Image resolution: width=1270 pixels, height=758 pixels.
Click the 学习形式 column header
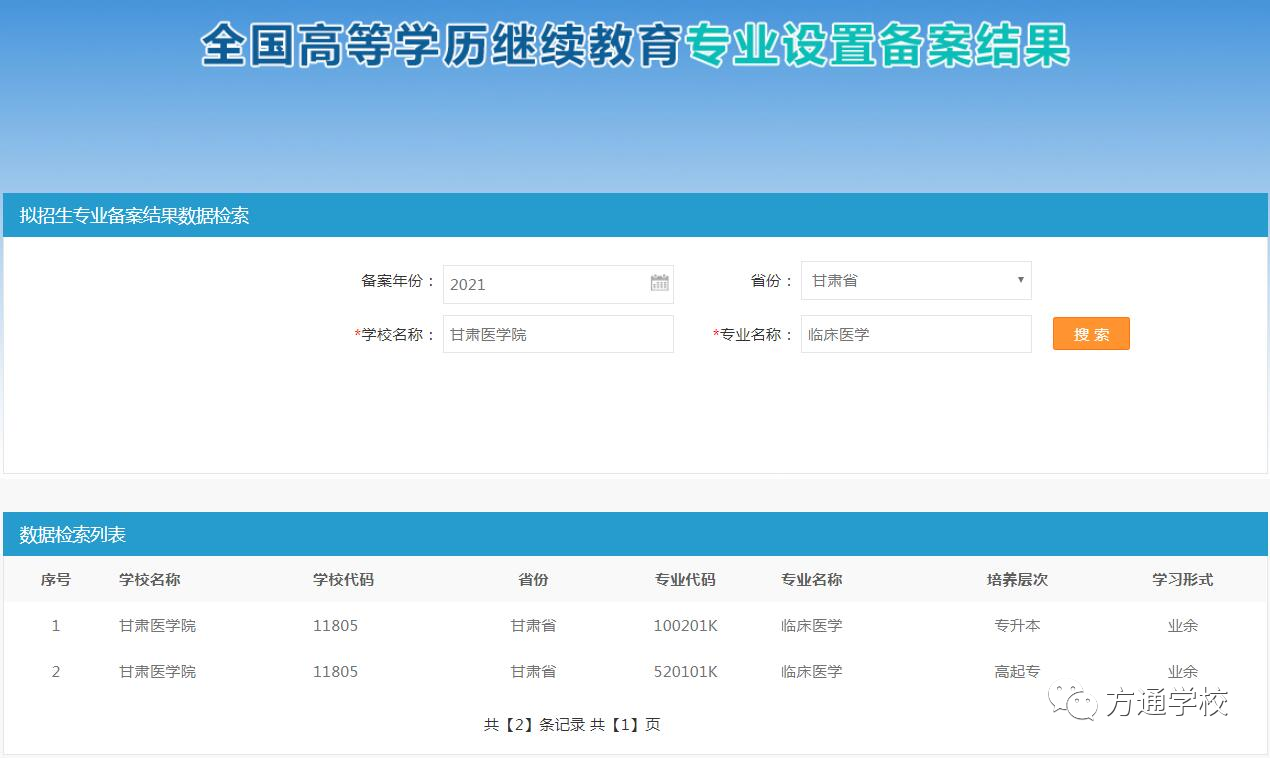coord(1182,580)
